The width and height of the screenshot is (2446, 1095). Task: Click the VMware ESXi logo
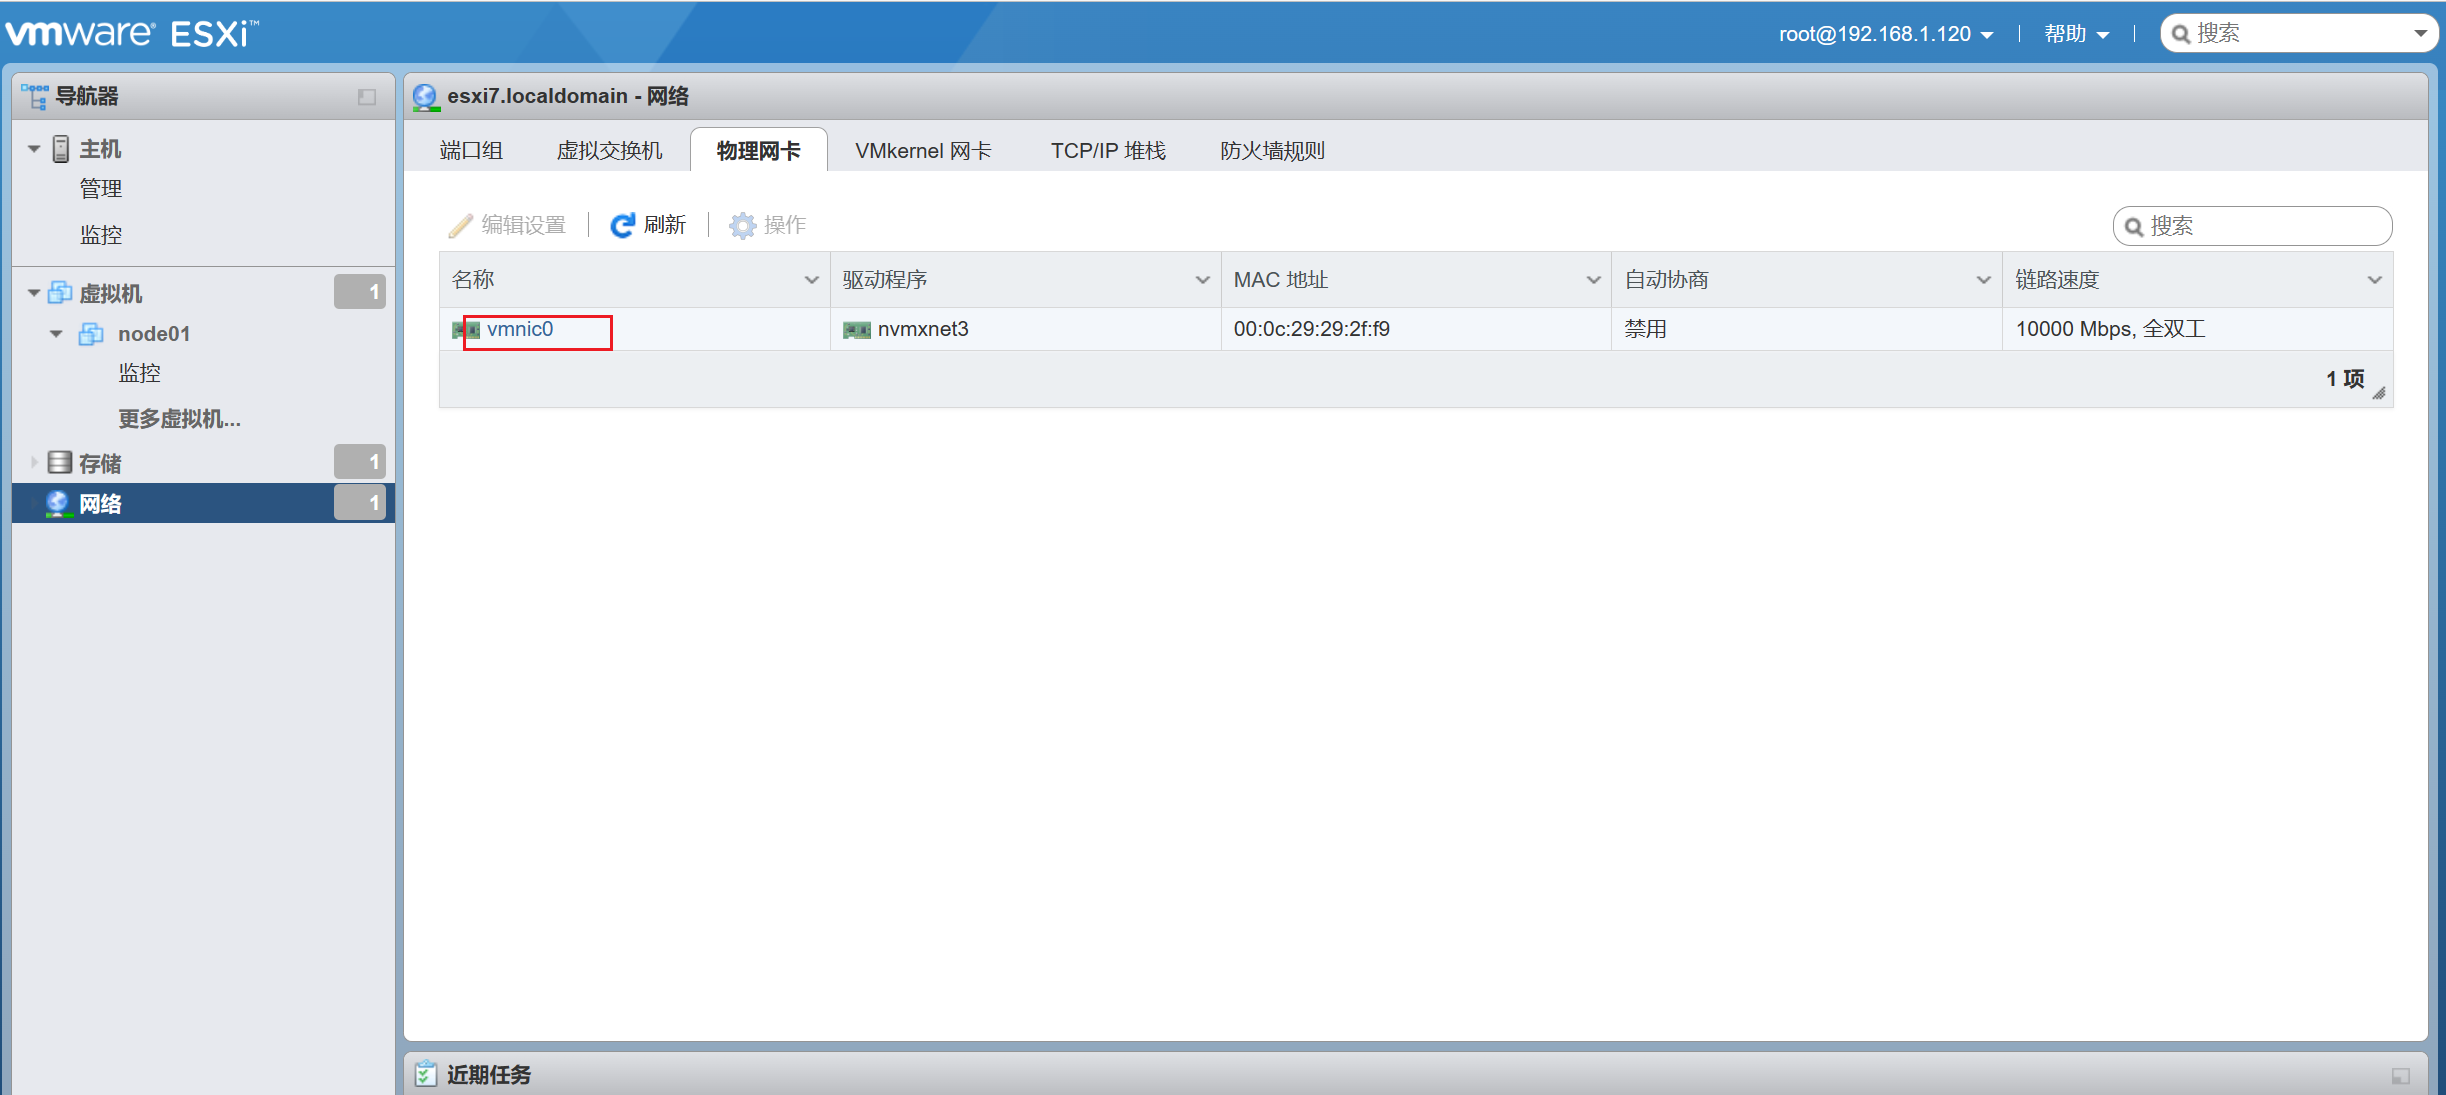tap(131, 33)
